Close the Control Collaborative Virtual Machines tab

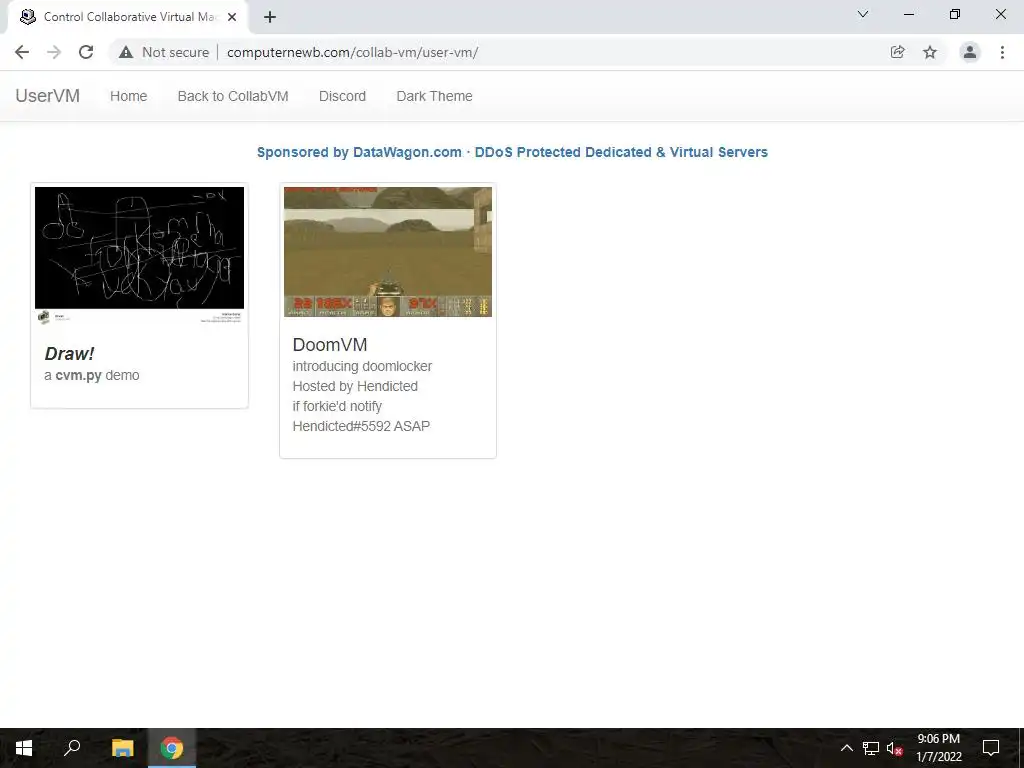232,17
